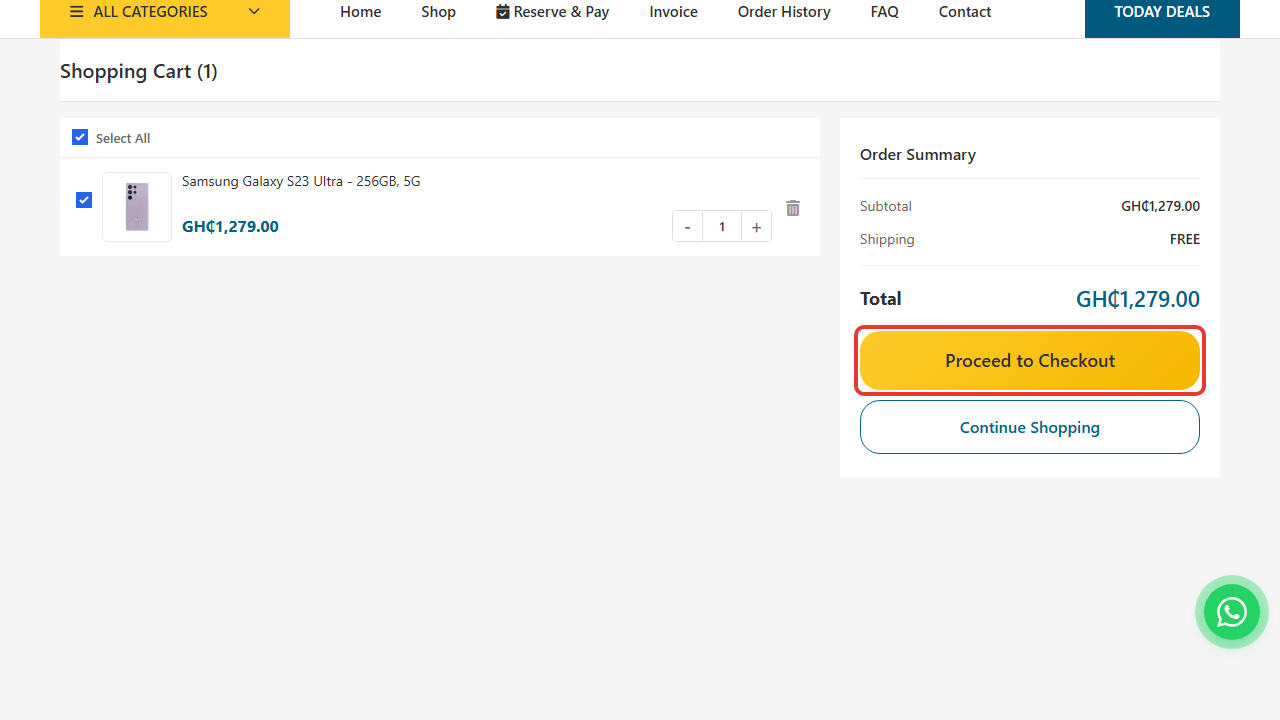Open the FAQ menu link

pos(885,12)
